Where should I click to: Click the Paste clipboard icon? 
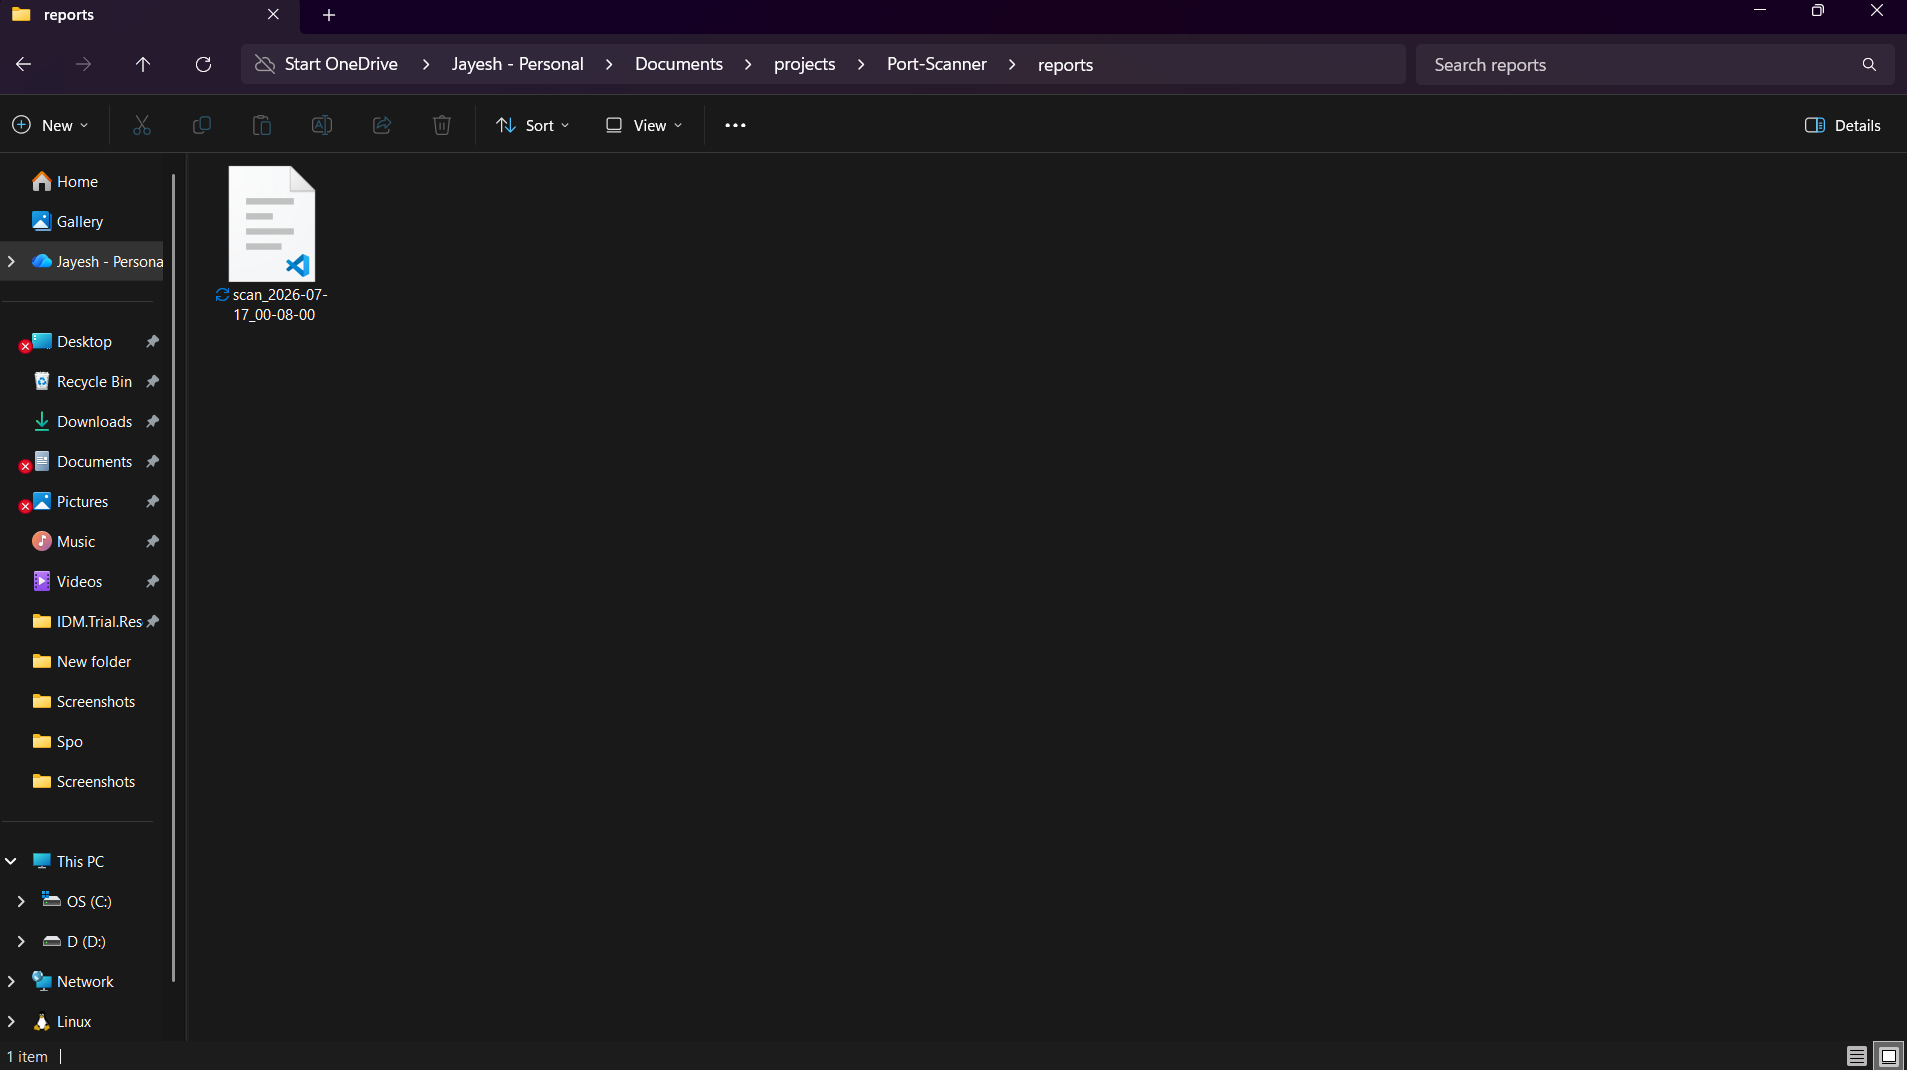[262, 125]
